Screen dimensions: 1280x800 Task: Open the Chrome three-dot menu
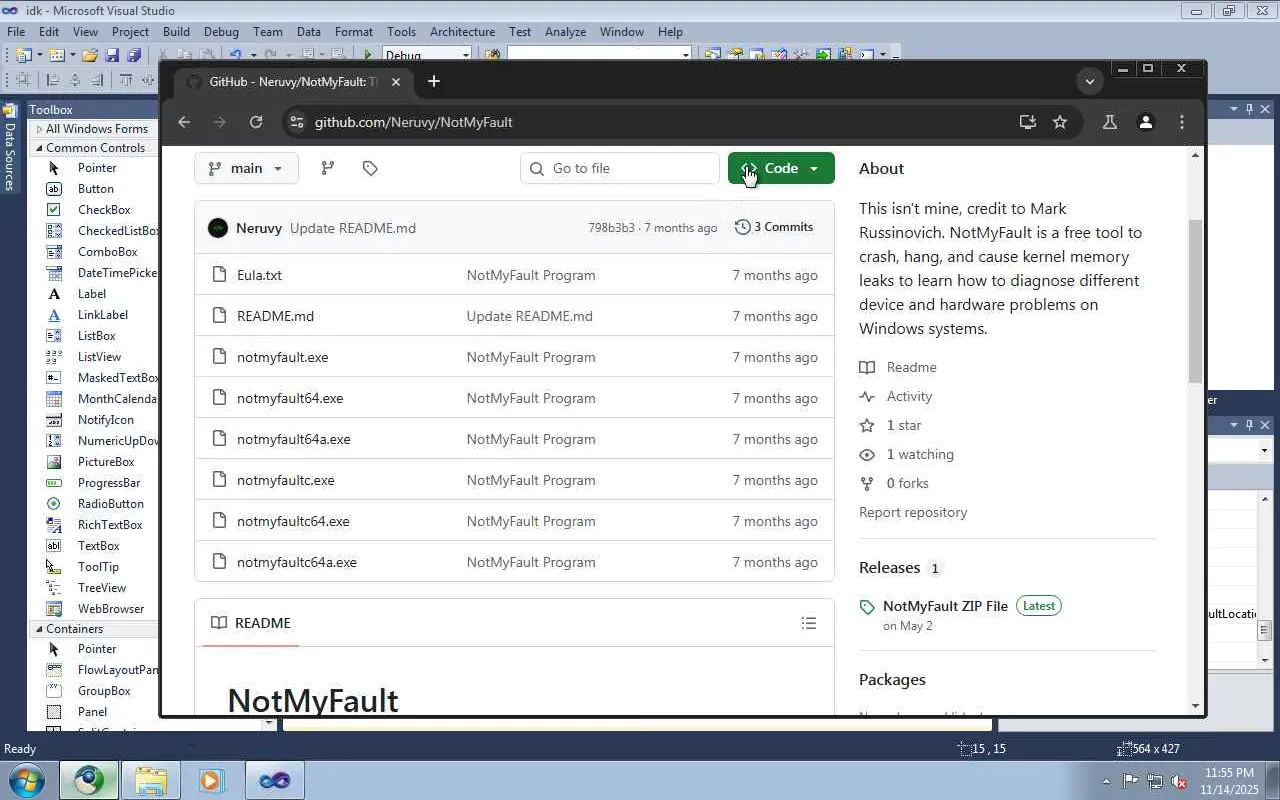pos(1182,122)
